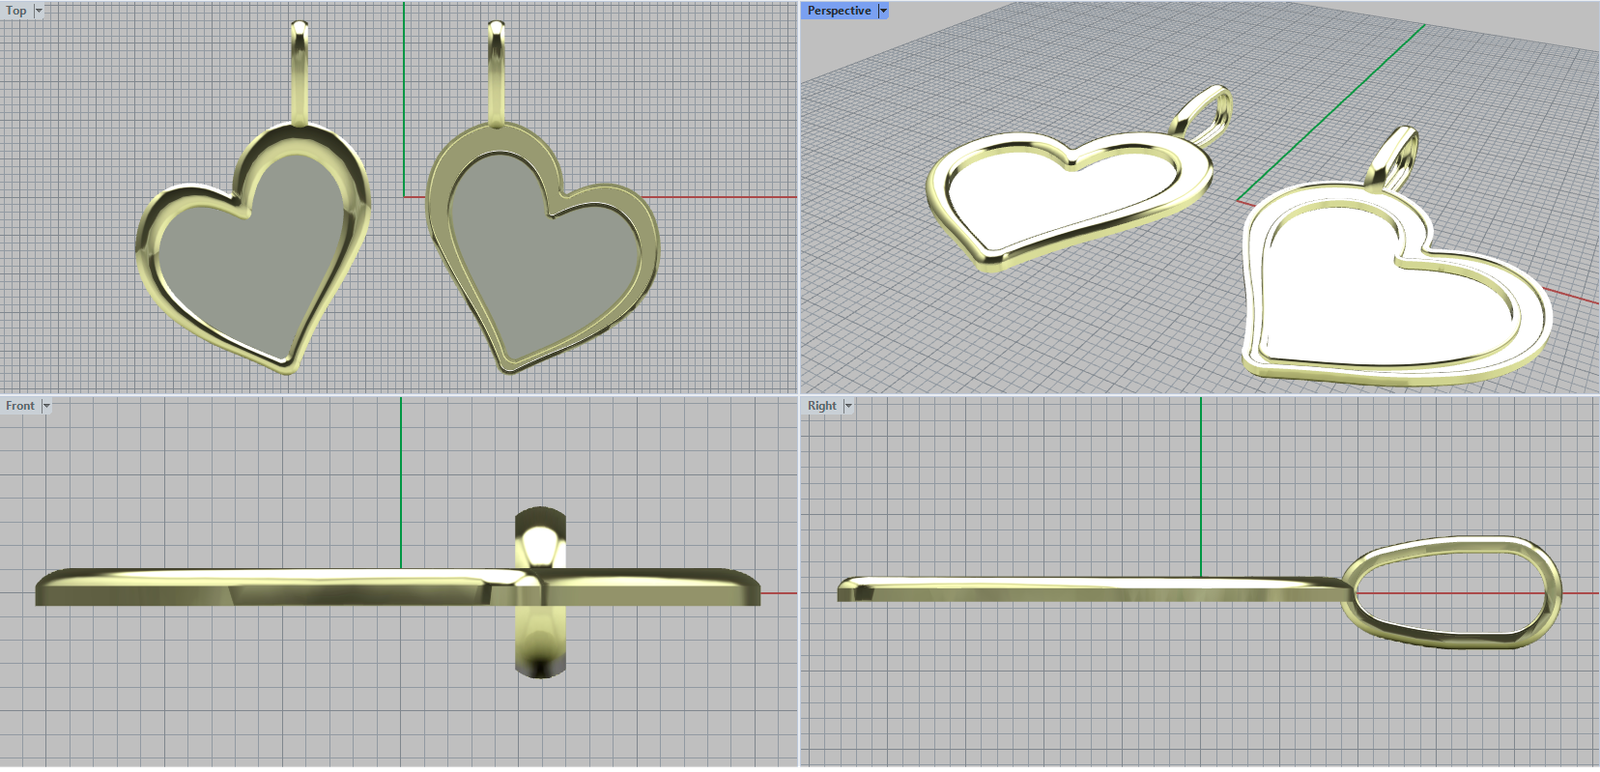Activate the Perspective viewport title label
Screen dimensions: 1600x772
click(x=838, y=11)
